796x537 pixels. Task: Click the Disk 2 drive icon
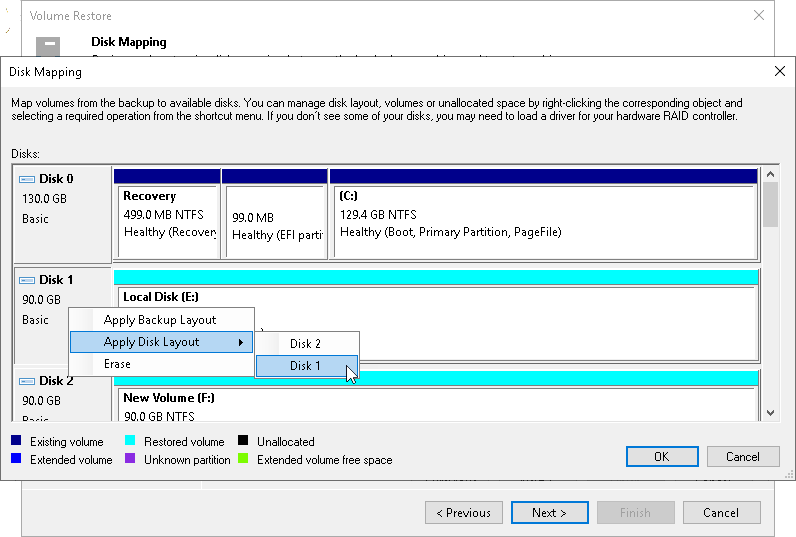pyautogui.click(x=26, y=381)
